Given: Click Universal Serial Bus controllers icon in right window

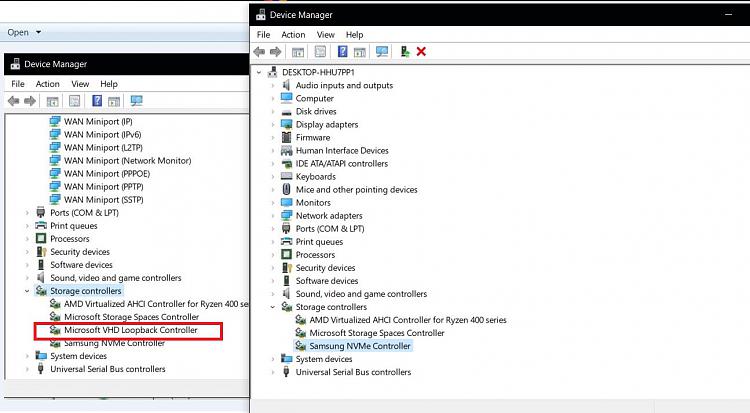Looking at the screenshot, I should tap(286, 372).
